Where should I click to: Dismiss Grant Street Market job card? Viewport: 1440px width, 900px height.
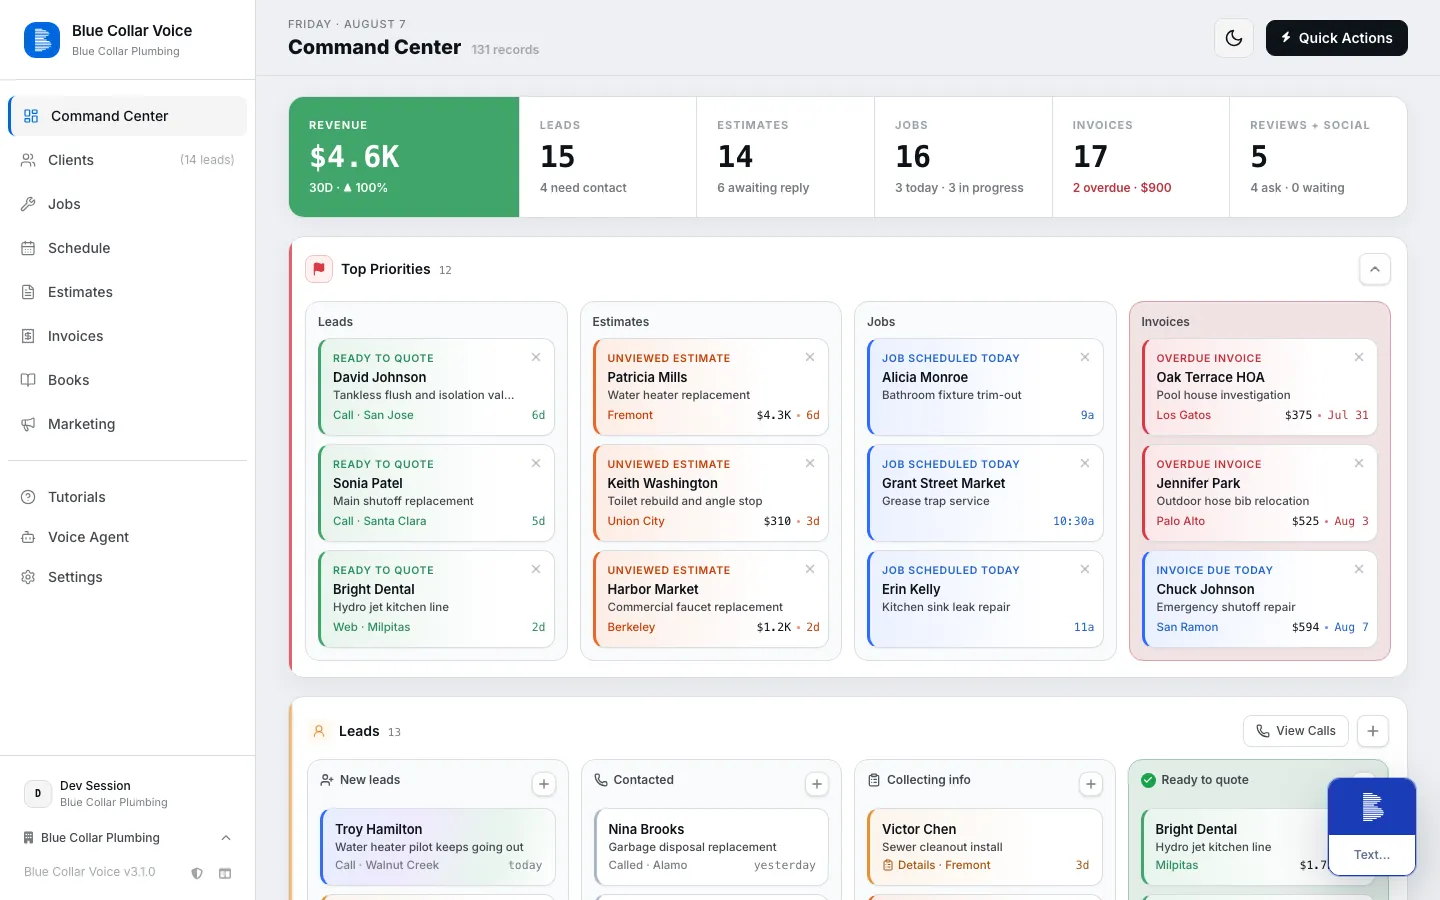coord(1085,463)
